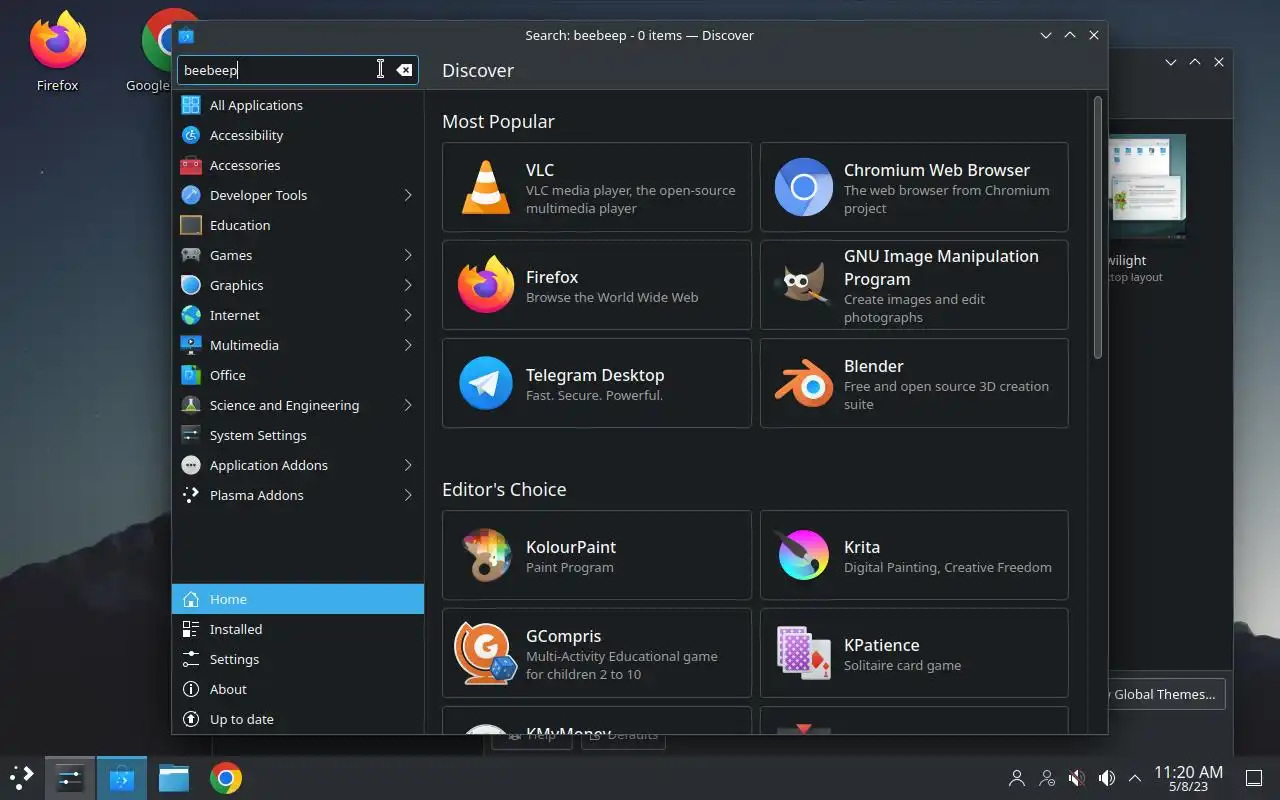The width and height of the screenshot is (1280, 800).
Task: Click Global Themes button in background window
Action: 1165,694
